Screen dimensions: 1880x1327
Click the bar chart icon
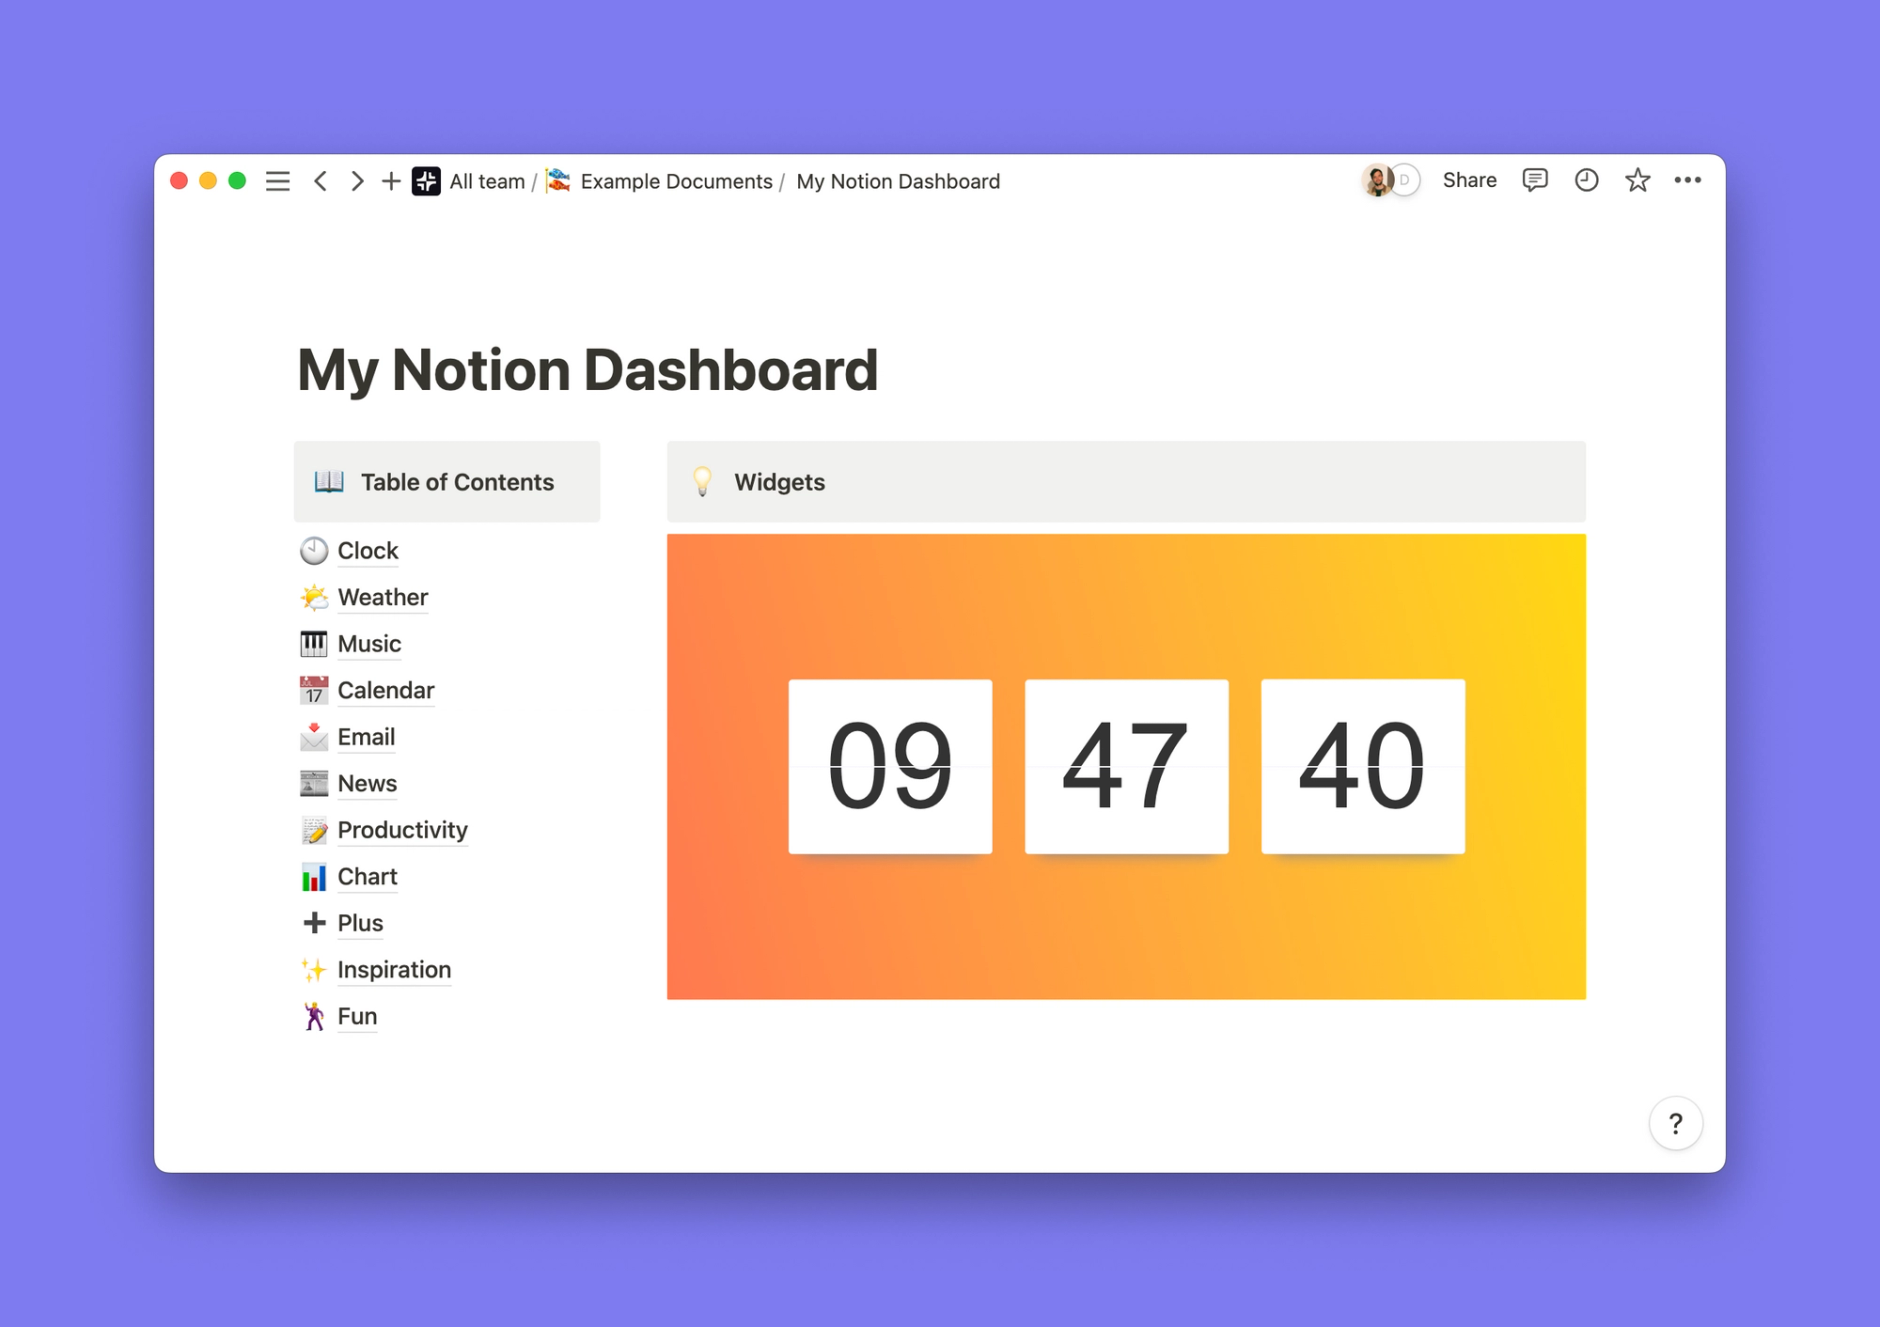point(314,876)
